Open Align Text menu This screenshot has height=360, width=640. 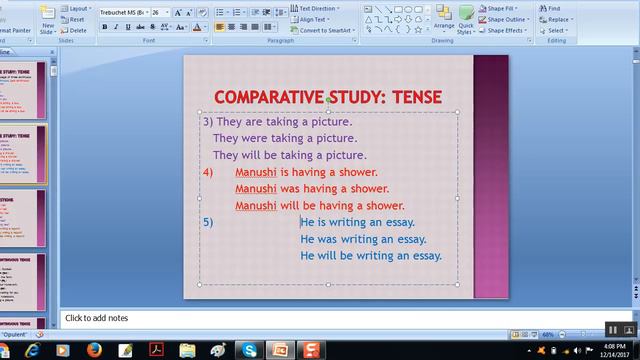click(310, 19)
